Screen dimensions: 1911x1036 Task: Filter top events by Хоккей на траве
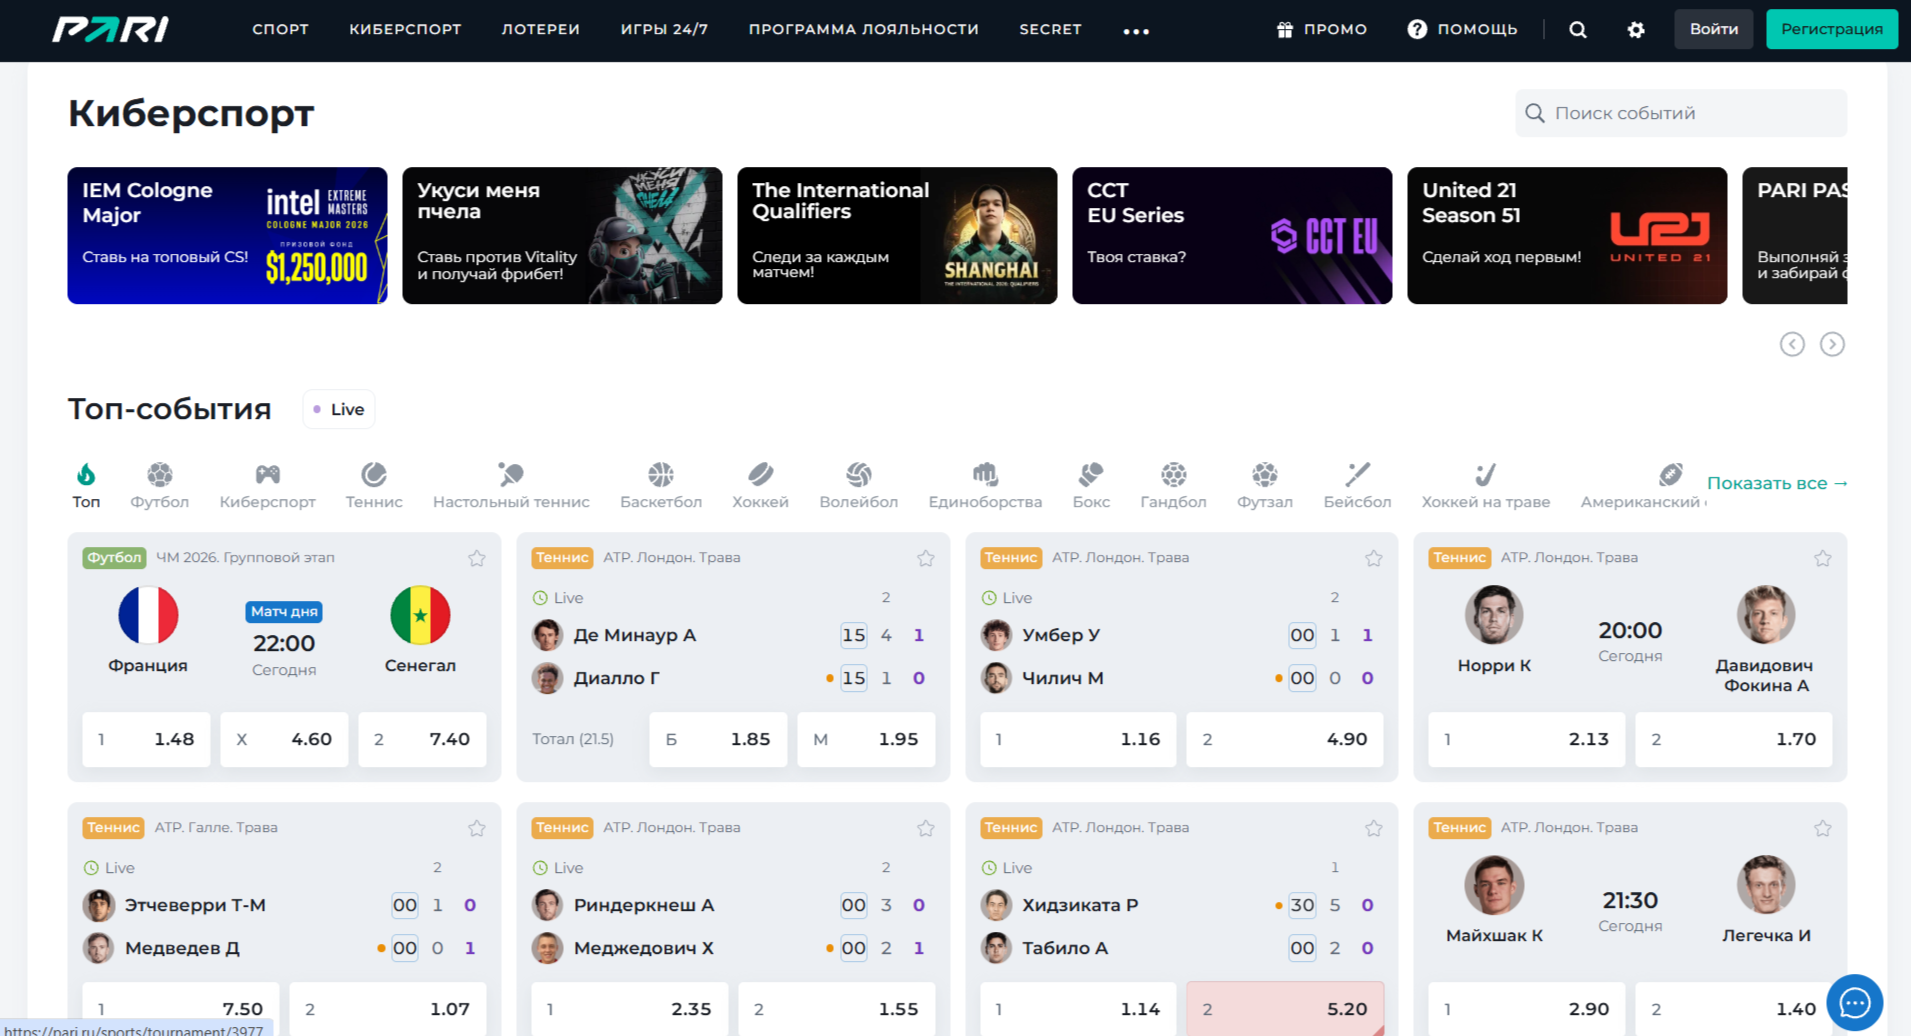pyautogui.click(x=1486, y=485)
